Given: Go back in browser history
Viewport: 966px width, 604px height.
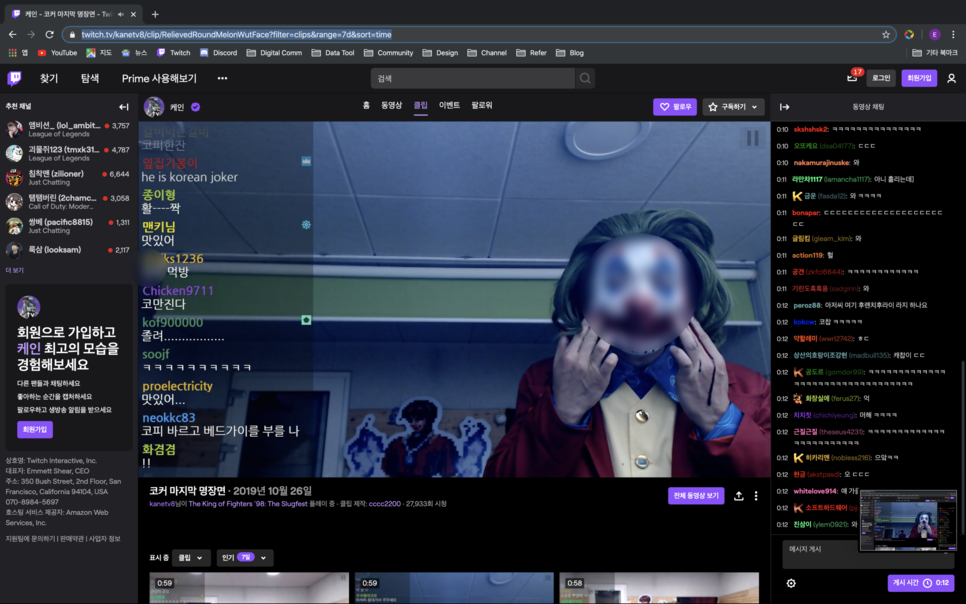Looking at the screenshot, I should coord(12,35).
